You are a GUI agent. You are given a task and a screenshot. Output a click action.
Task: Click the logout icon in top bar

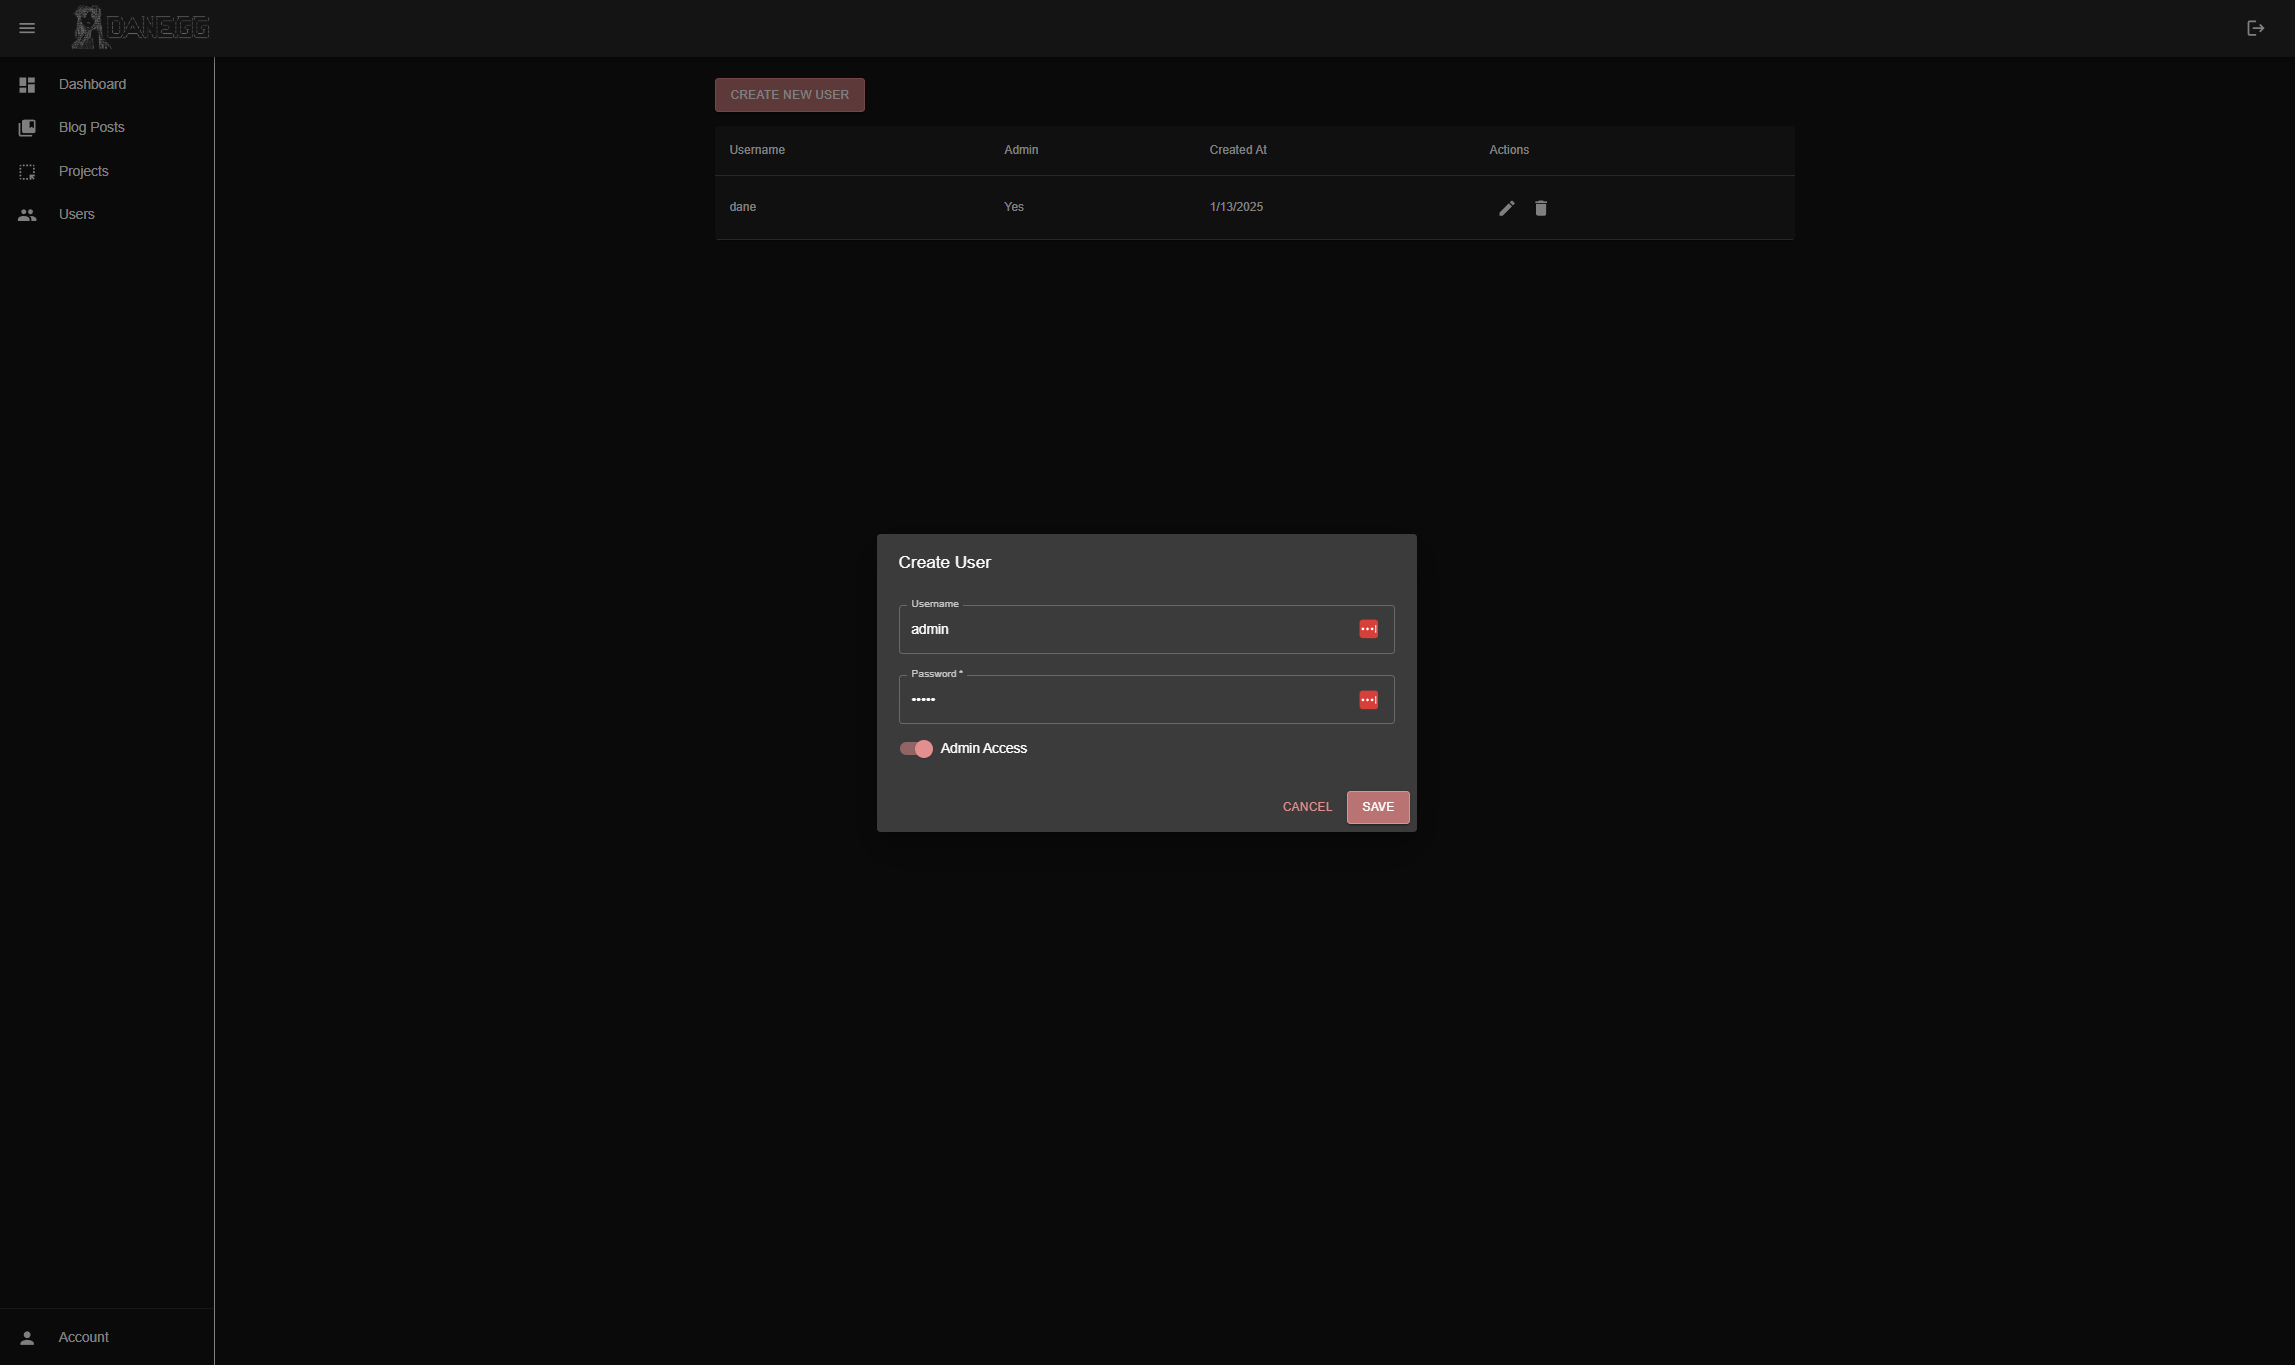tap(2255, 28)
